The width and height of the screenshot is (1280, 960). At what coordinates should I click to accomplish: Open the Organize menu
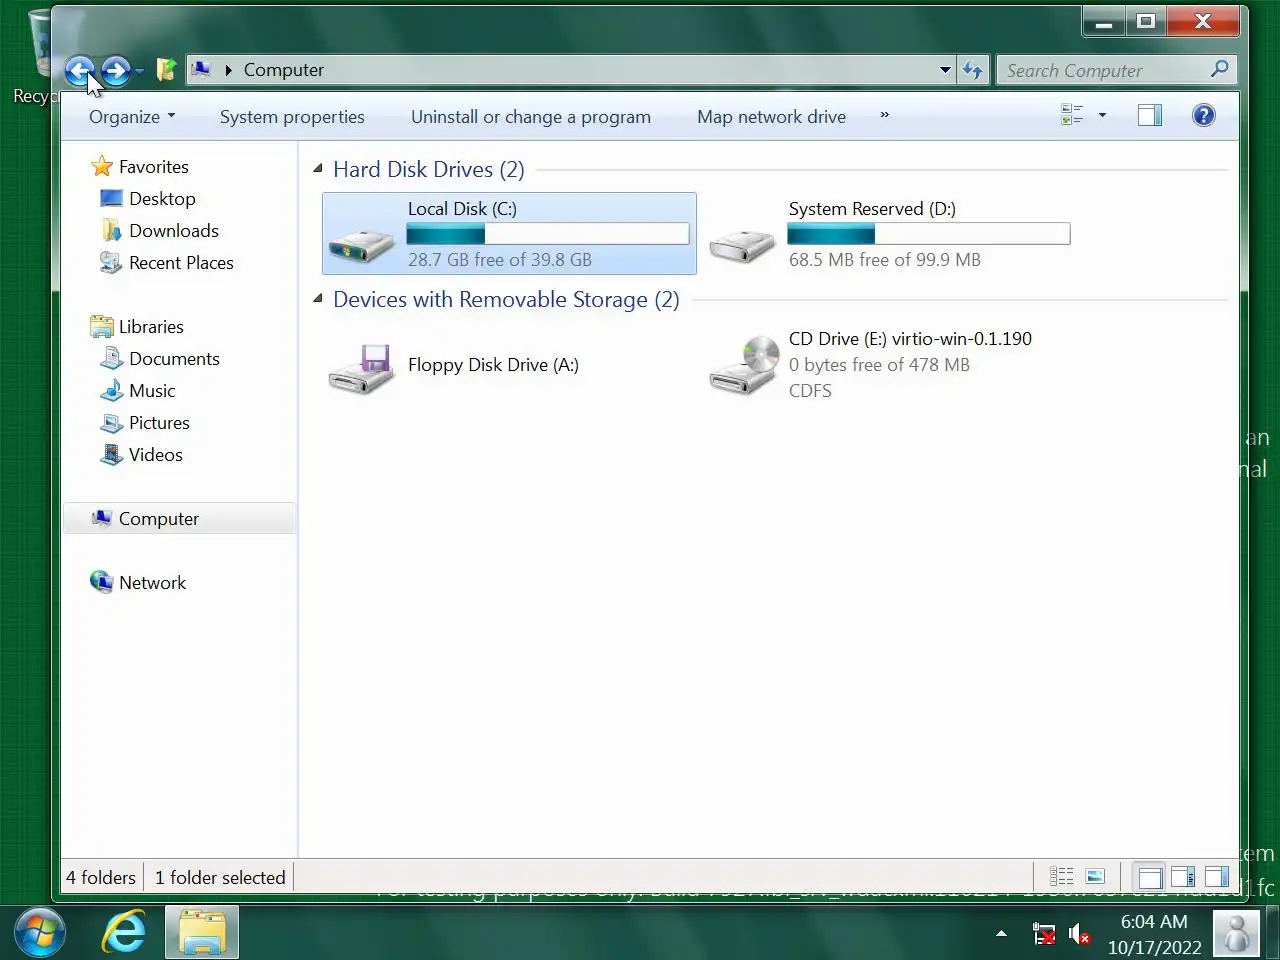[132, 117]
